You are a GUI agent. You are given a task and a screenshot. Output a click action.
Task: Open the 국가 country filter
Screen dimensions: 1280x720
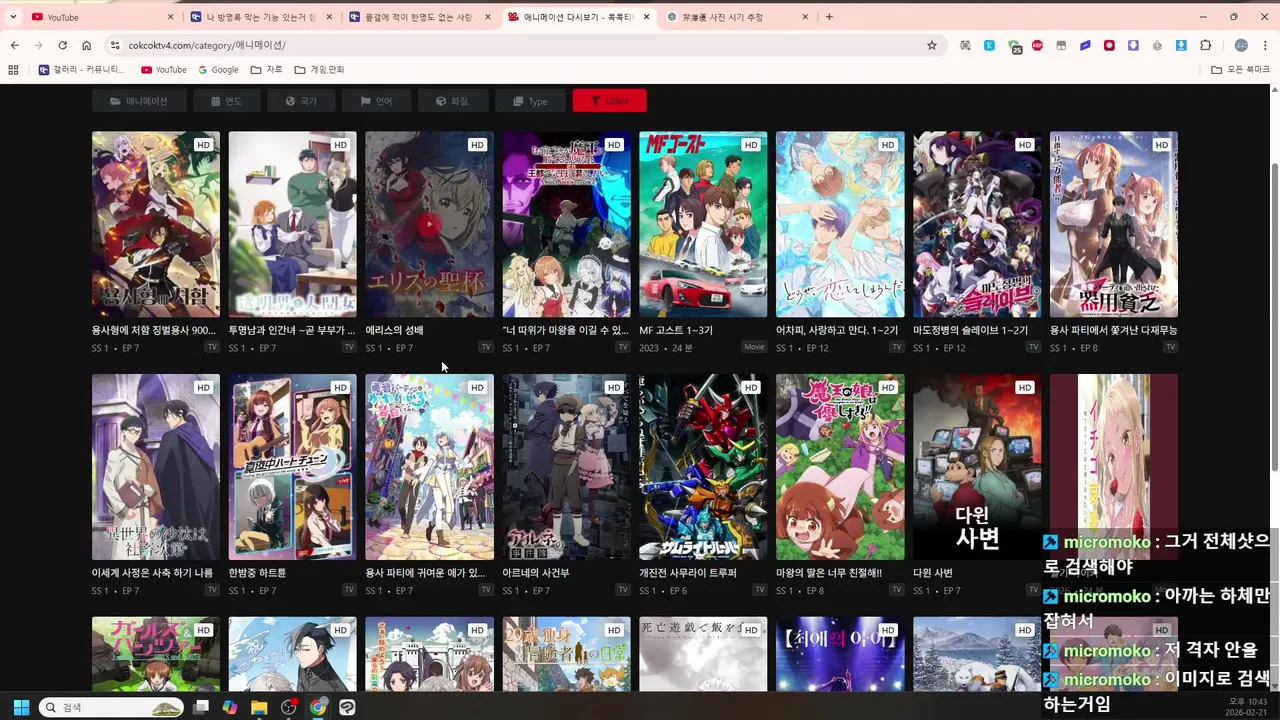point(301,101)
